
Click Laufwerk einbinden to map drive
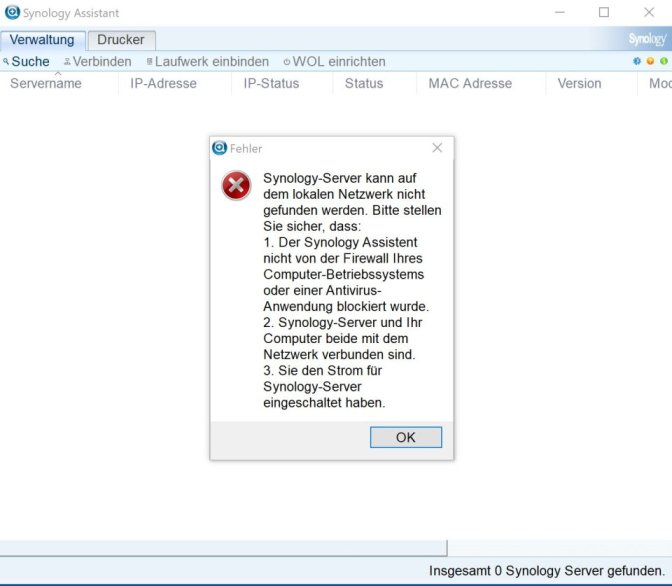[208, 61]
